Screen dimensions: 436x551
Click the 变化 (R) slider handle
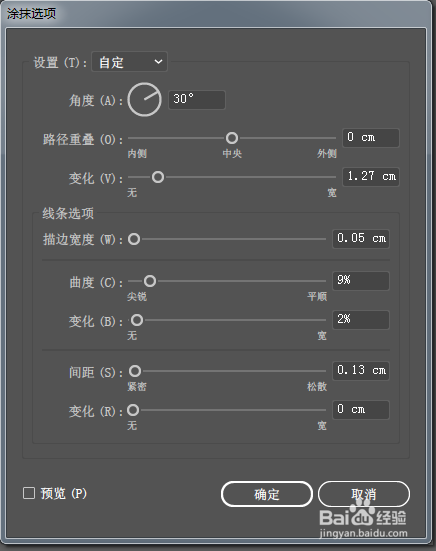point(133,410)
